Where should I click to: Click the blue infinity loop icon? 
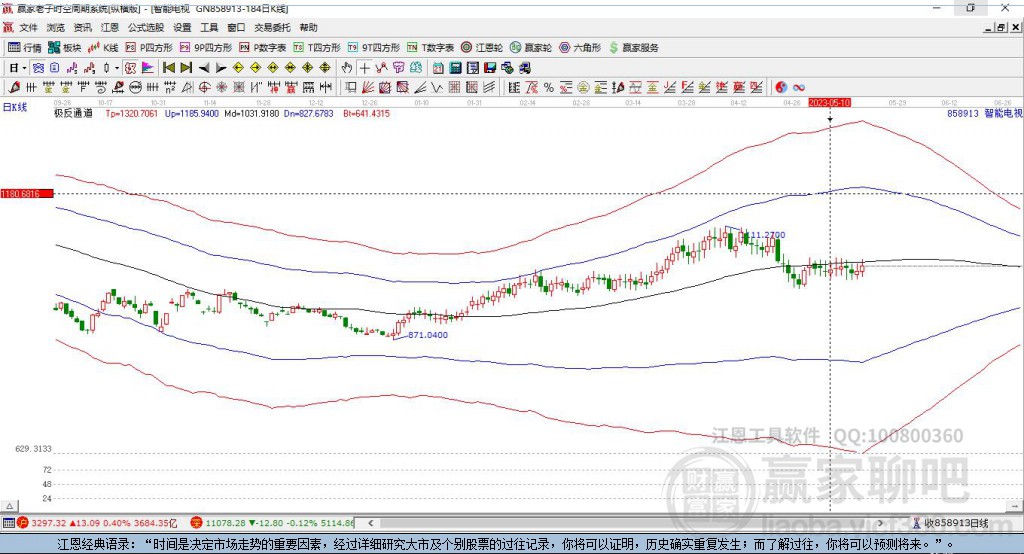pos(798,88)
